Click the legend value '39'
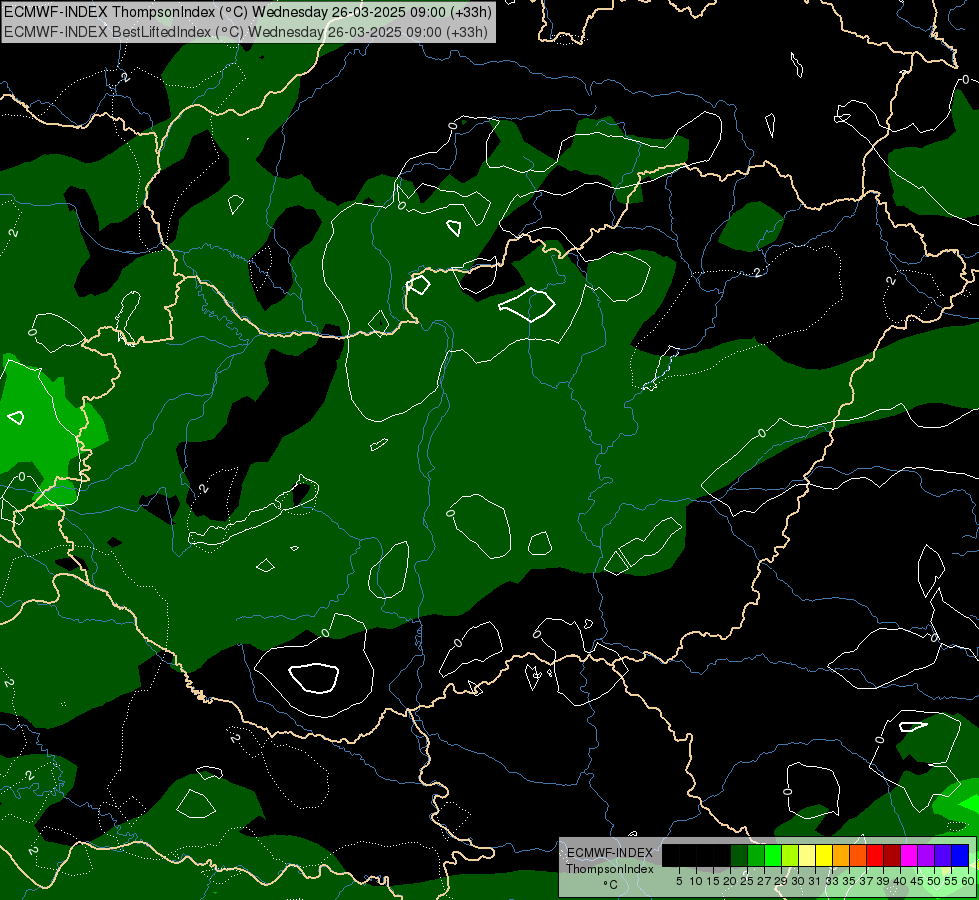Image resolution: width=979 pixels, height=900 pixels. coord(883,881)
